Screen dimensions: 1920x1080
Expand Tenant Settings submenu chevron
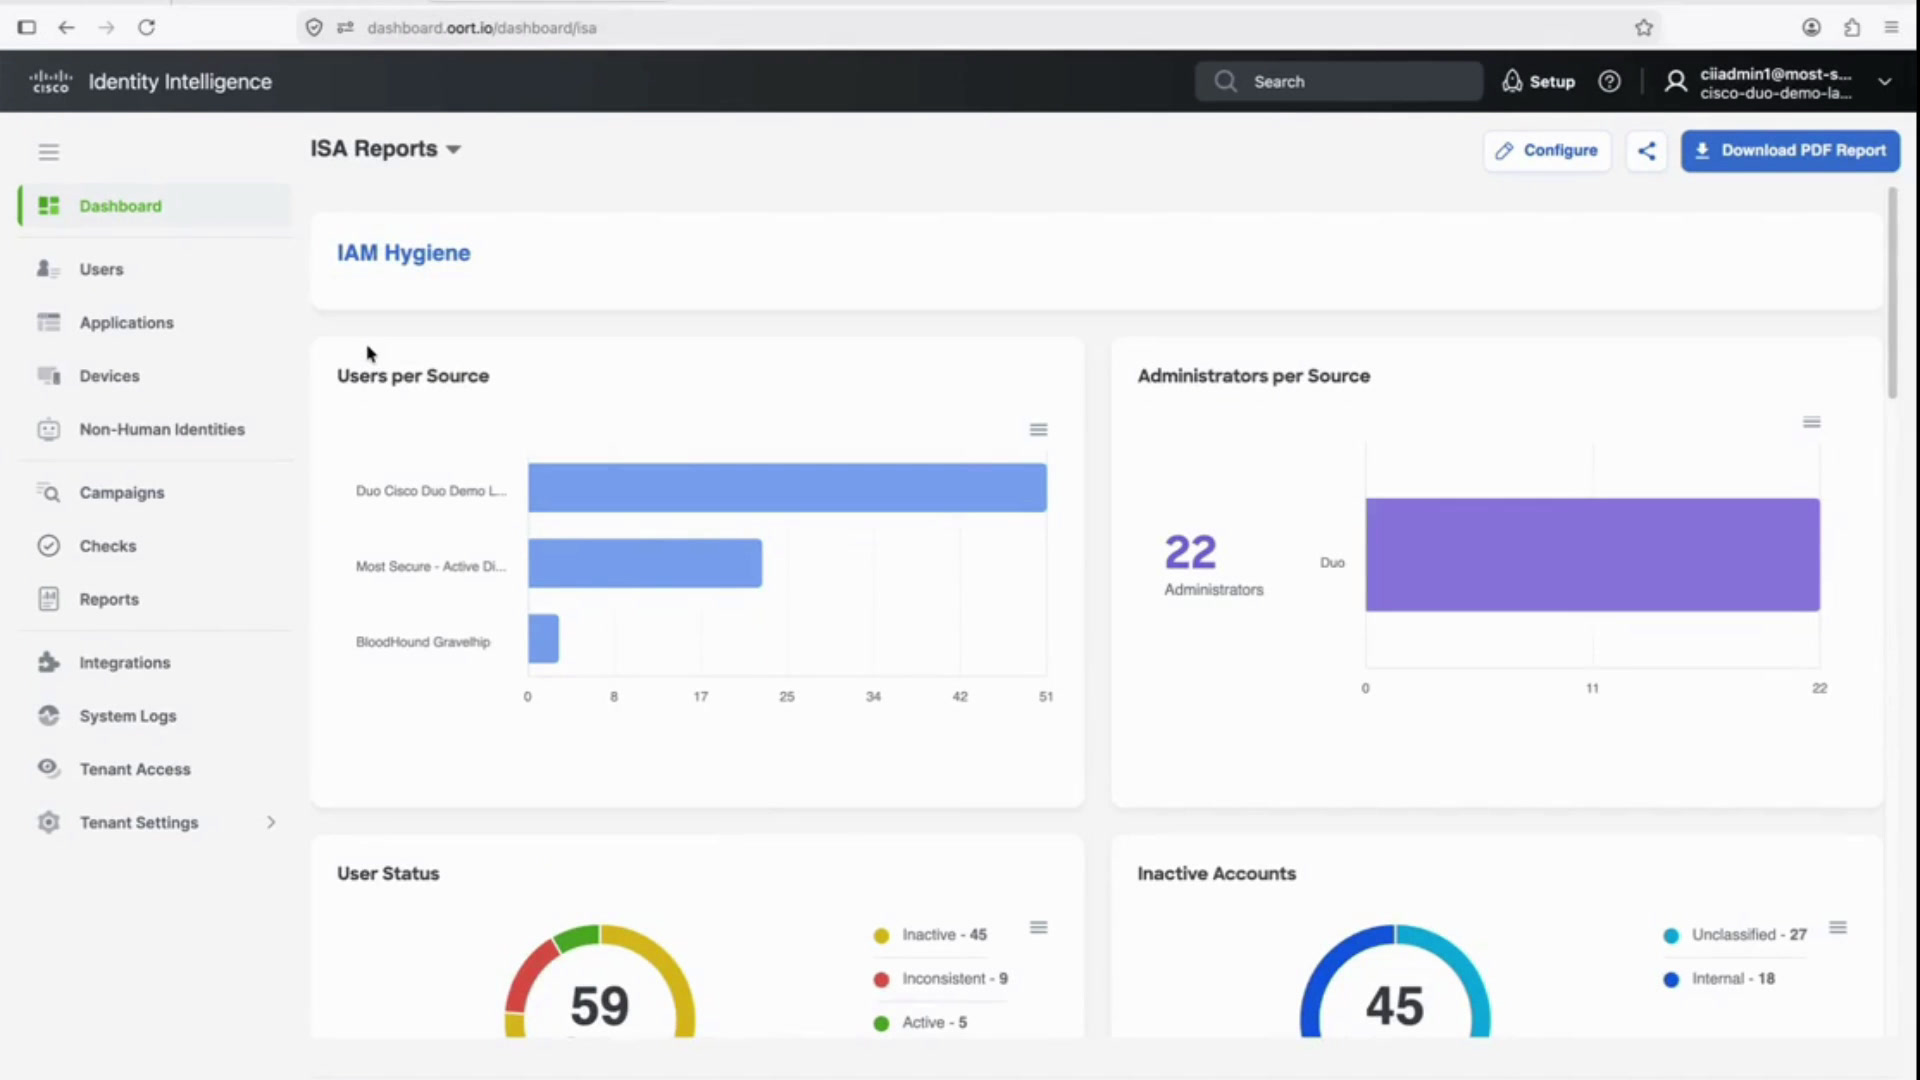pyautogui.click(x=270, y=822)
